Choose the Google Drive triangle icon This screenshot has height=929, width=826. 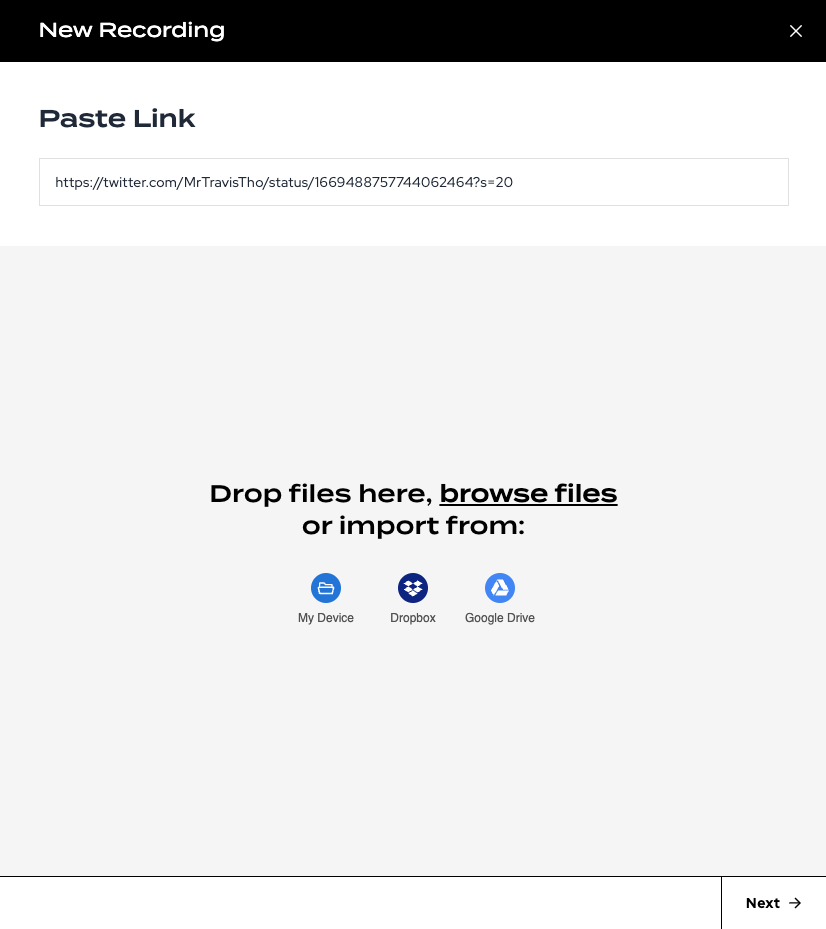tap(500, 588)
